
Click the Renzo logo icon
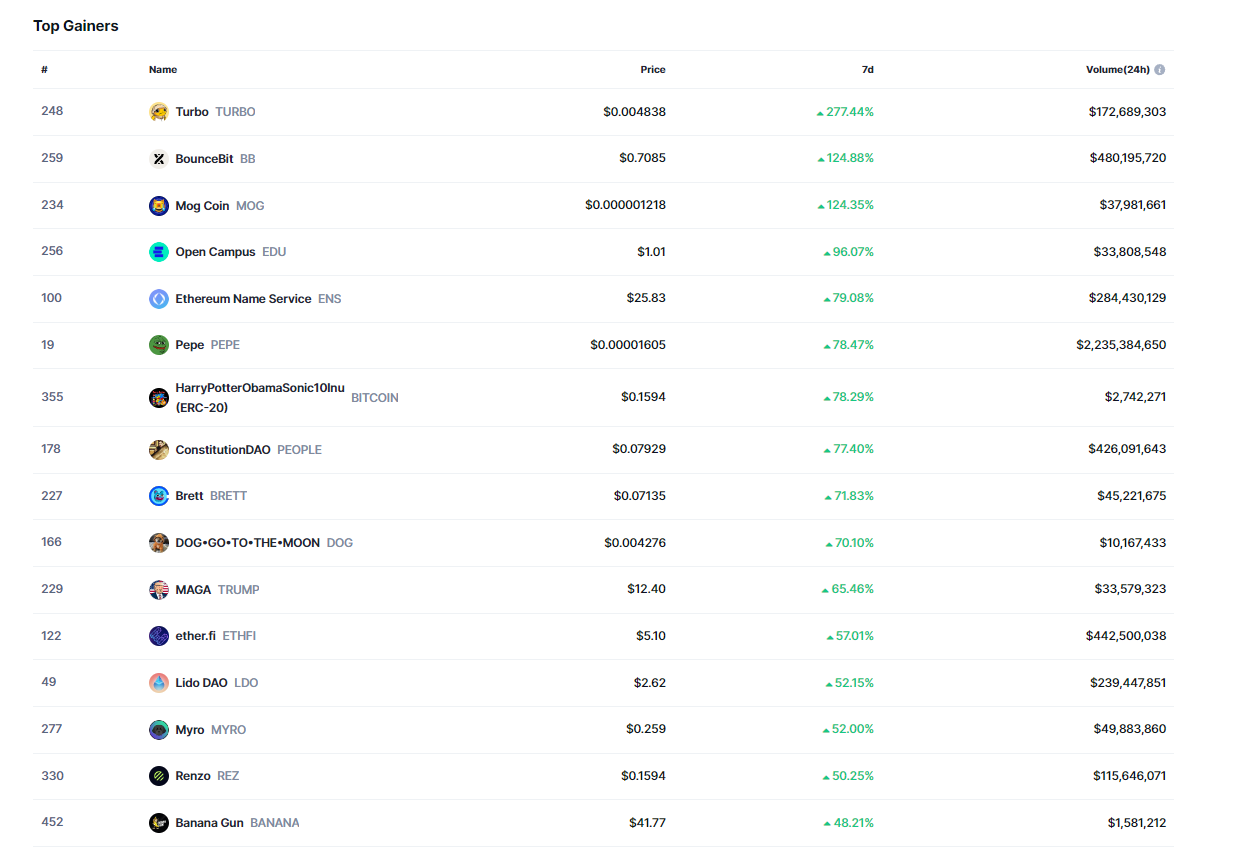click(158, 776)
